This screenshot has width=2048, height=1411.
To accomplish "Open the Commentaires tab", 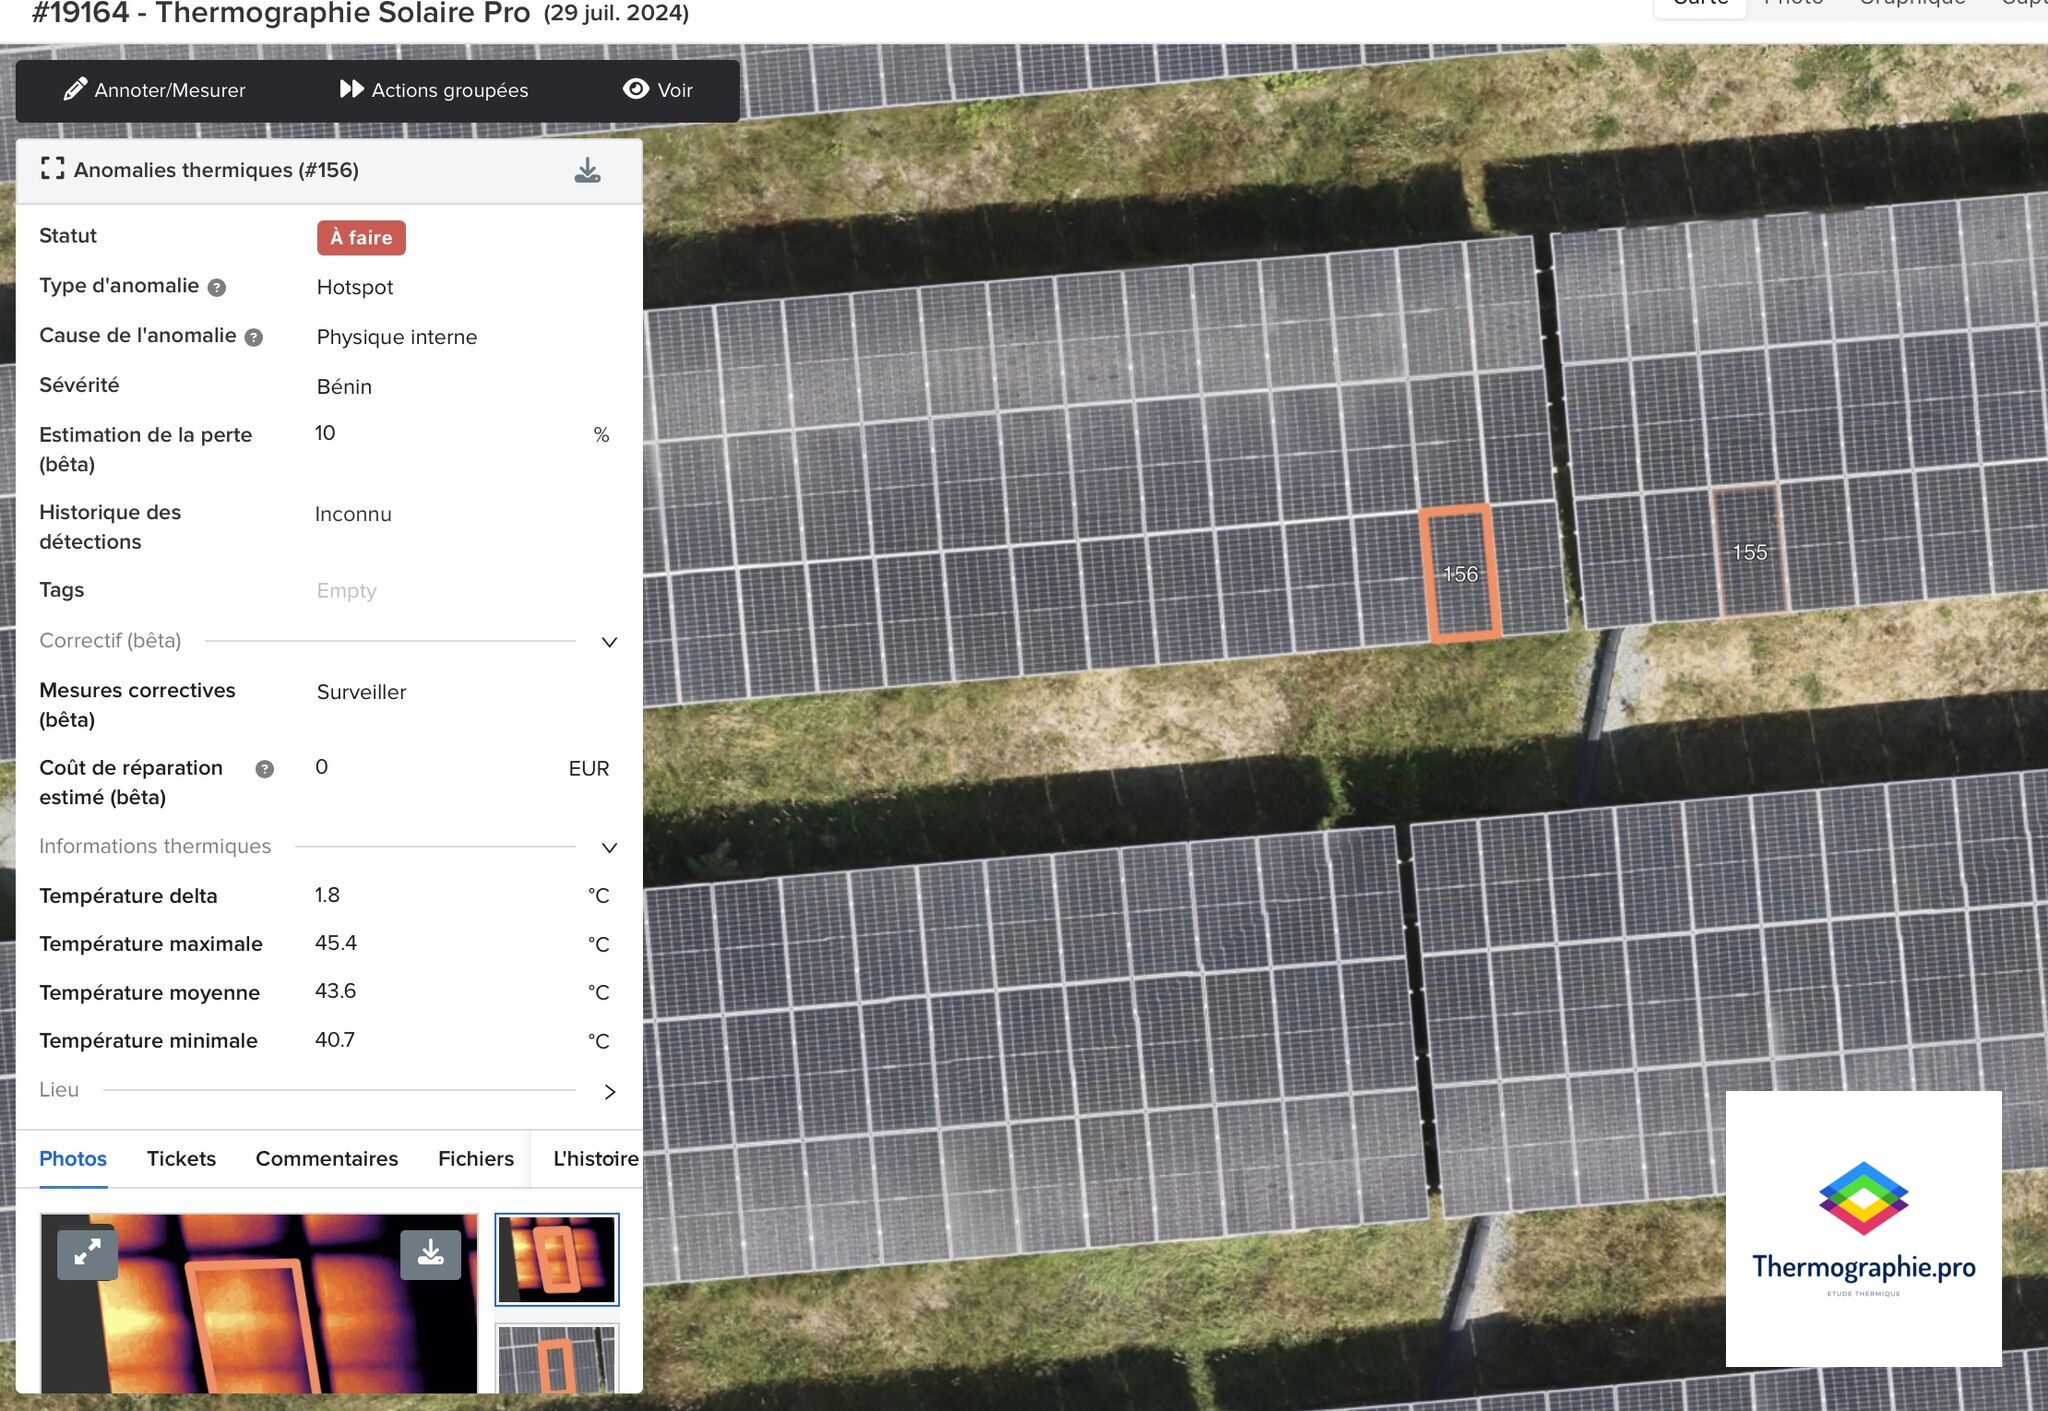I will (x=326, y=1159).
